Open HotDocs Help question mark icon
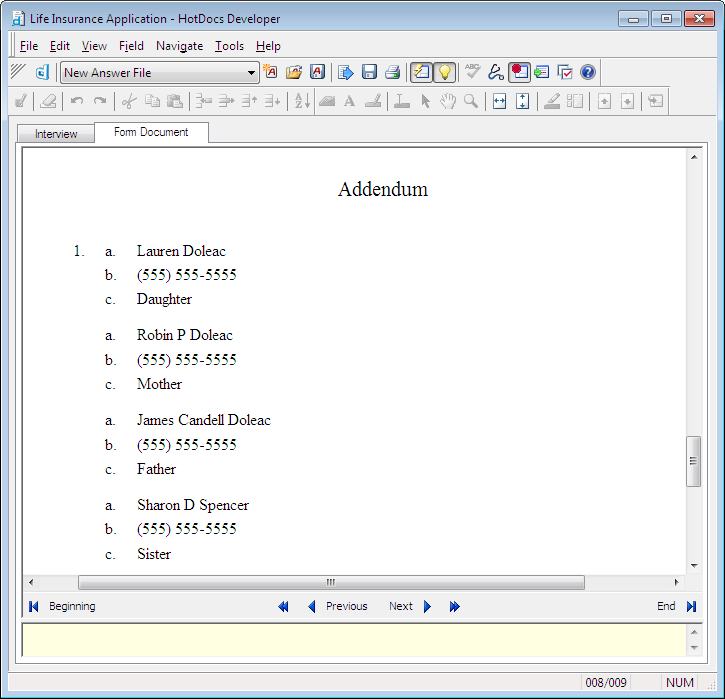Image resolution: width=725 pixels, height=699 pixels. click(588, 72)
